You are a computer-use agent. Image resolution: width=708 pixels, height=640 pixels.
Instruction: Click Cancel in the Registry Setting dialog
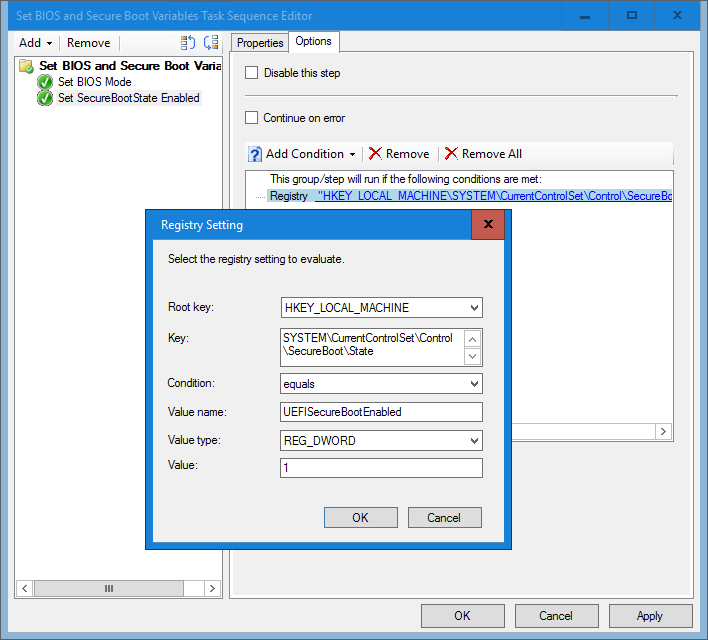coord(444,517)
